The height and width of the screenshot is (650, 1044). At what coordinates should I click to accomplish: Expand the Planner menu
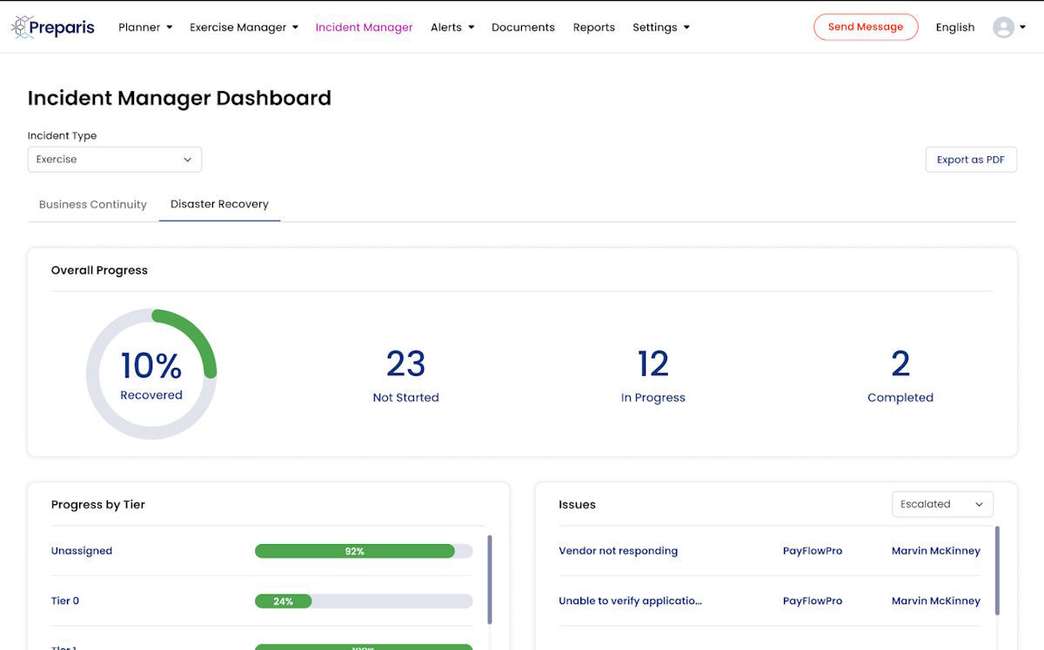(x=144, y=27)
